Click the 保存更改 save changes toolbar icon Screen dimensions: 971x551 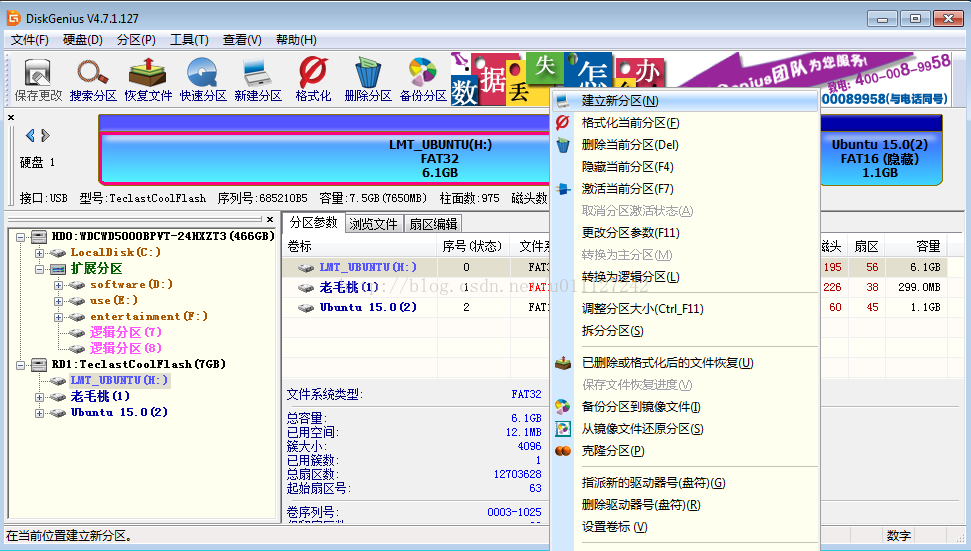[x=38, y=79]
